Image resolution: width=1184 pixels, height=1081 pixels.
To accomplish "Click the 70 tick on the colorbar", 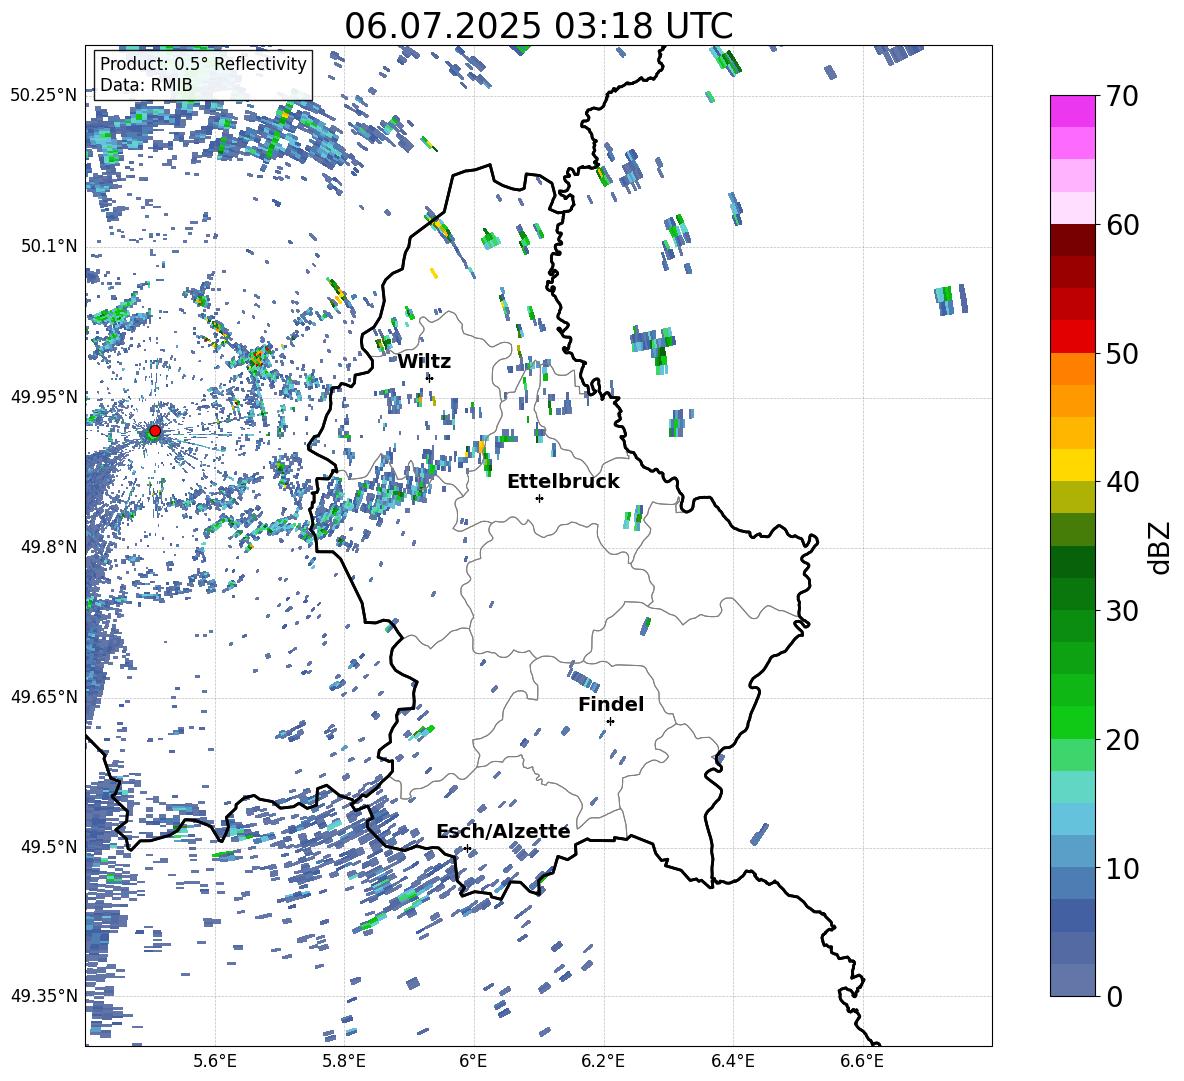I will click(x=1122, y=96).
